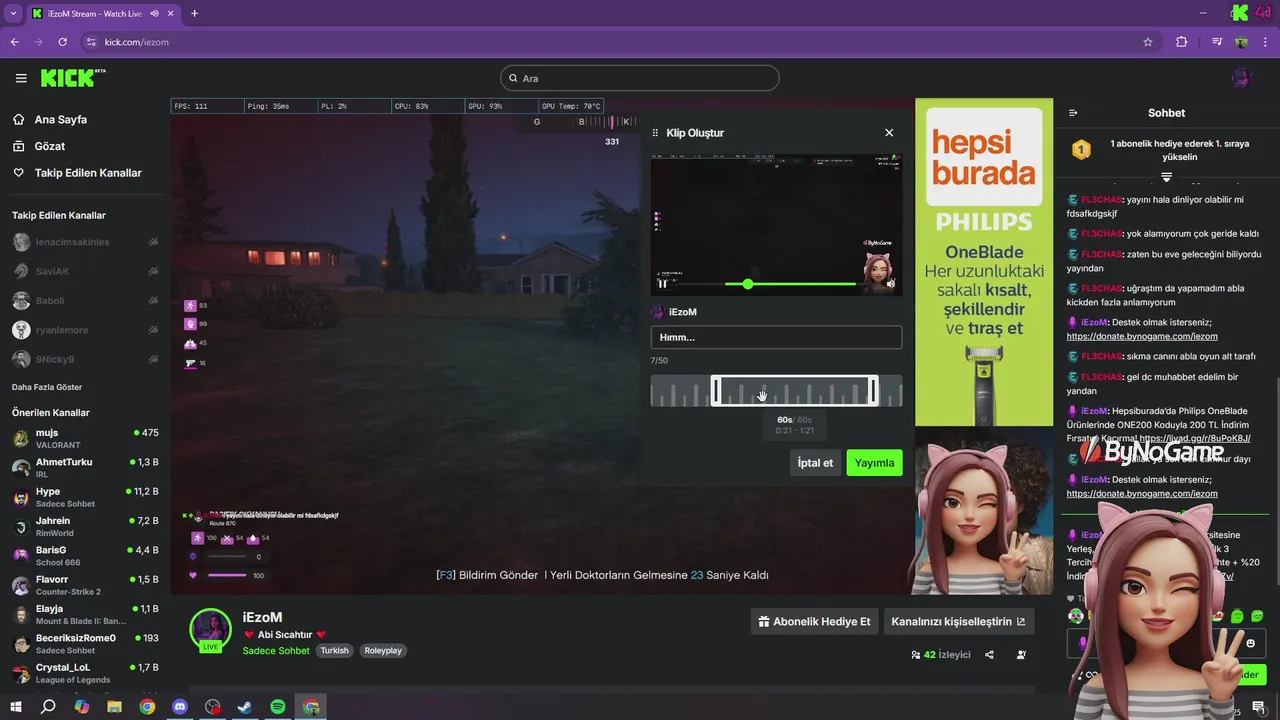1280x720 pixels.
Task: Click the clip preview progress knob
Action: click(747, 284)
